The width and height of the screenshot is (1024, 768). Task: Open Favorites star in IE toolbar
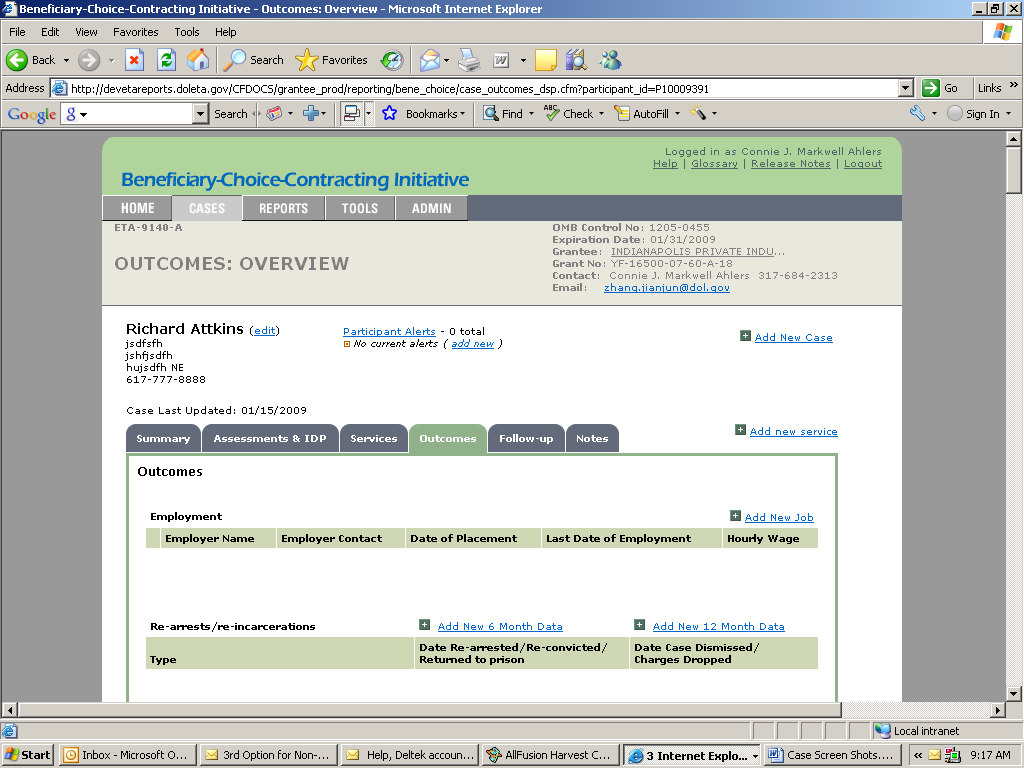(306, 60)
